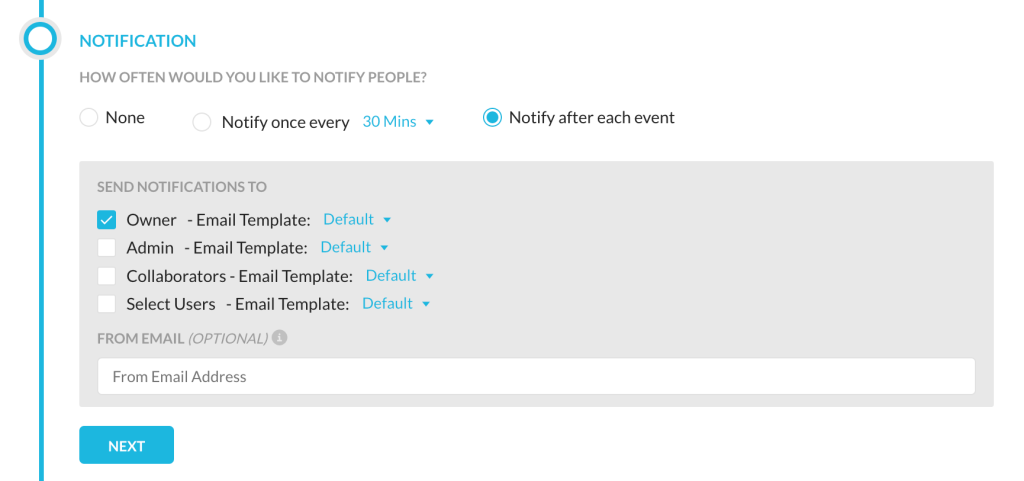The height and width of the screenshot is (481, 1024).
Task: Click the Send Notifications To heading
Action: point(182,187)
